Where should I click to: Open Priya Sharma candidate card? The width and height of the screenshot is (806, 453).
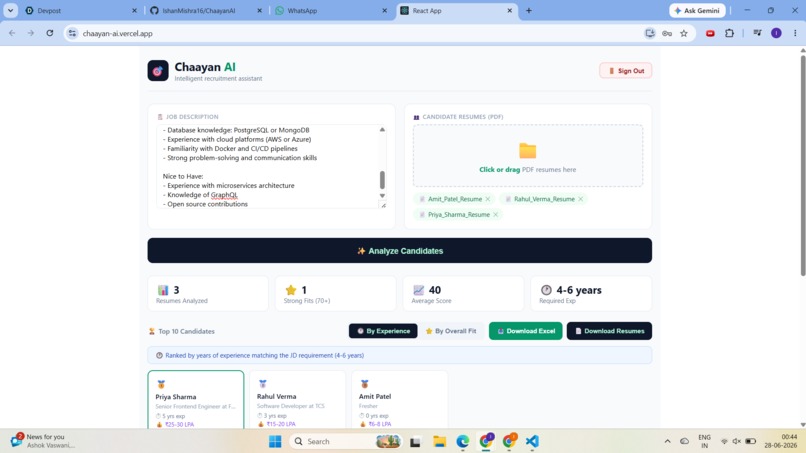(196, 400)
